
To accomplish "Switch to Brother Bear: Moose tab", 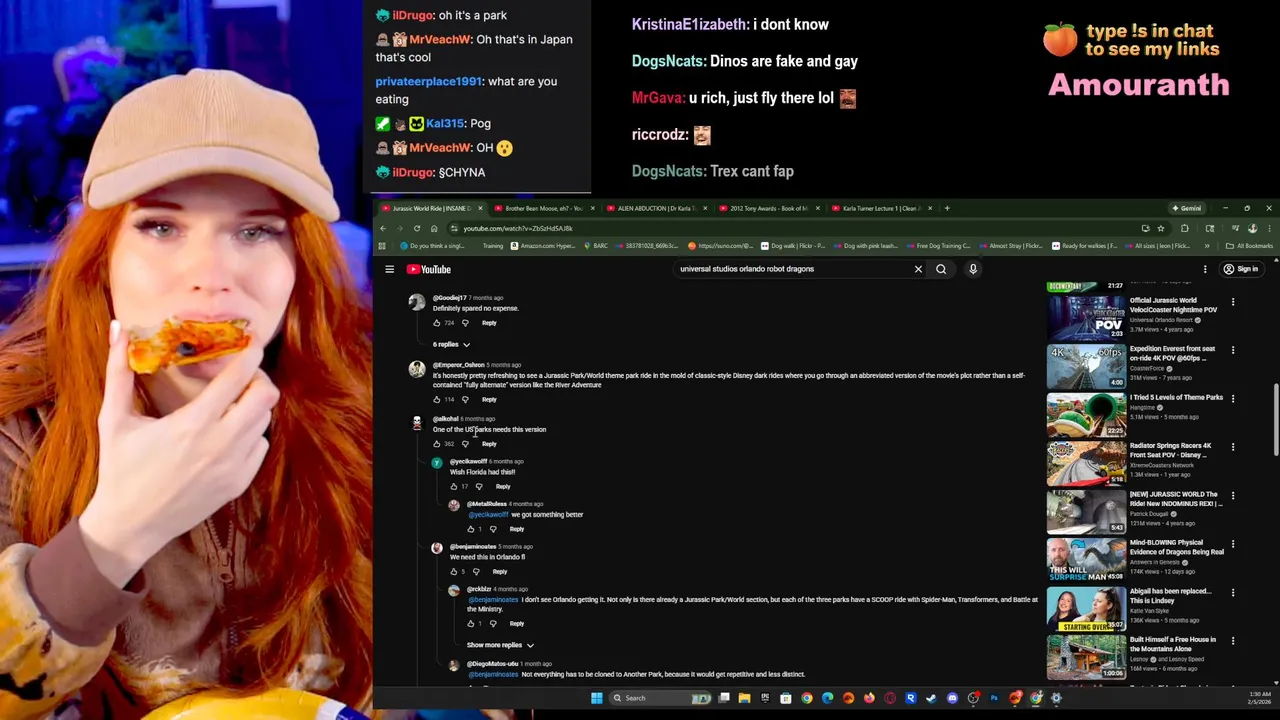I will tap(543, 208).
